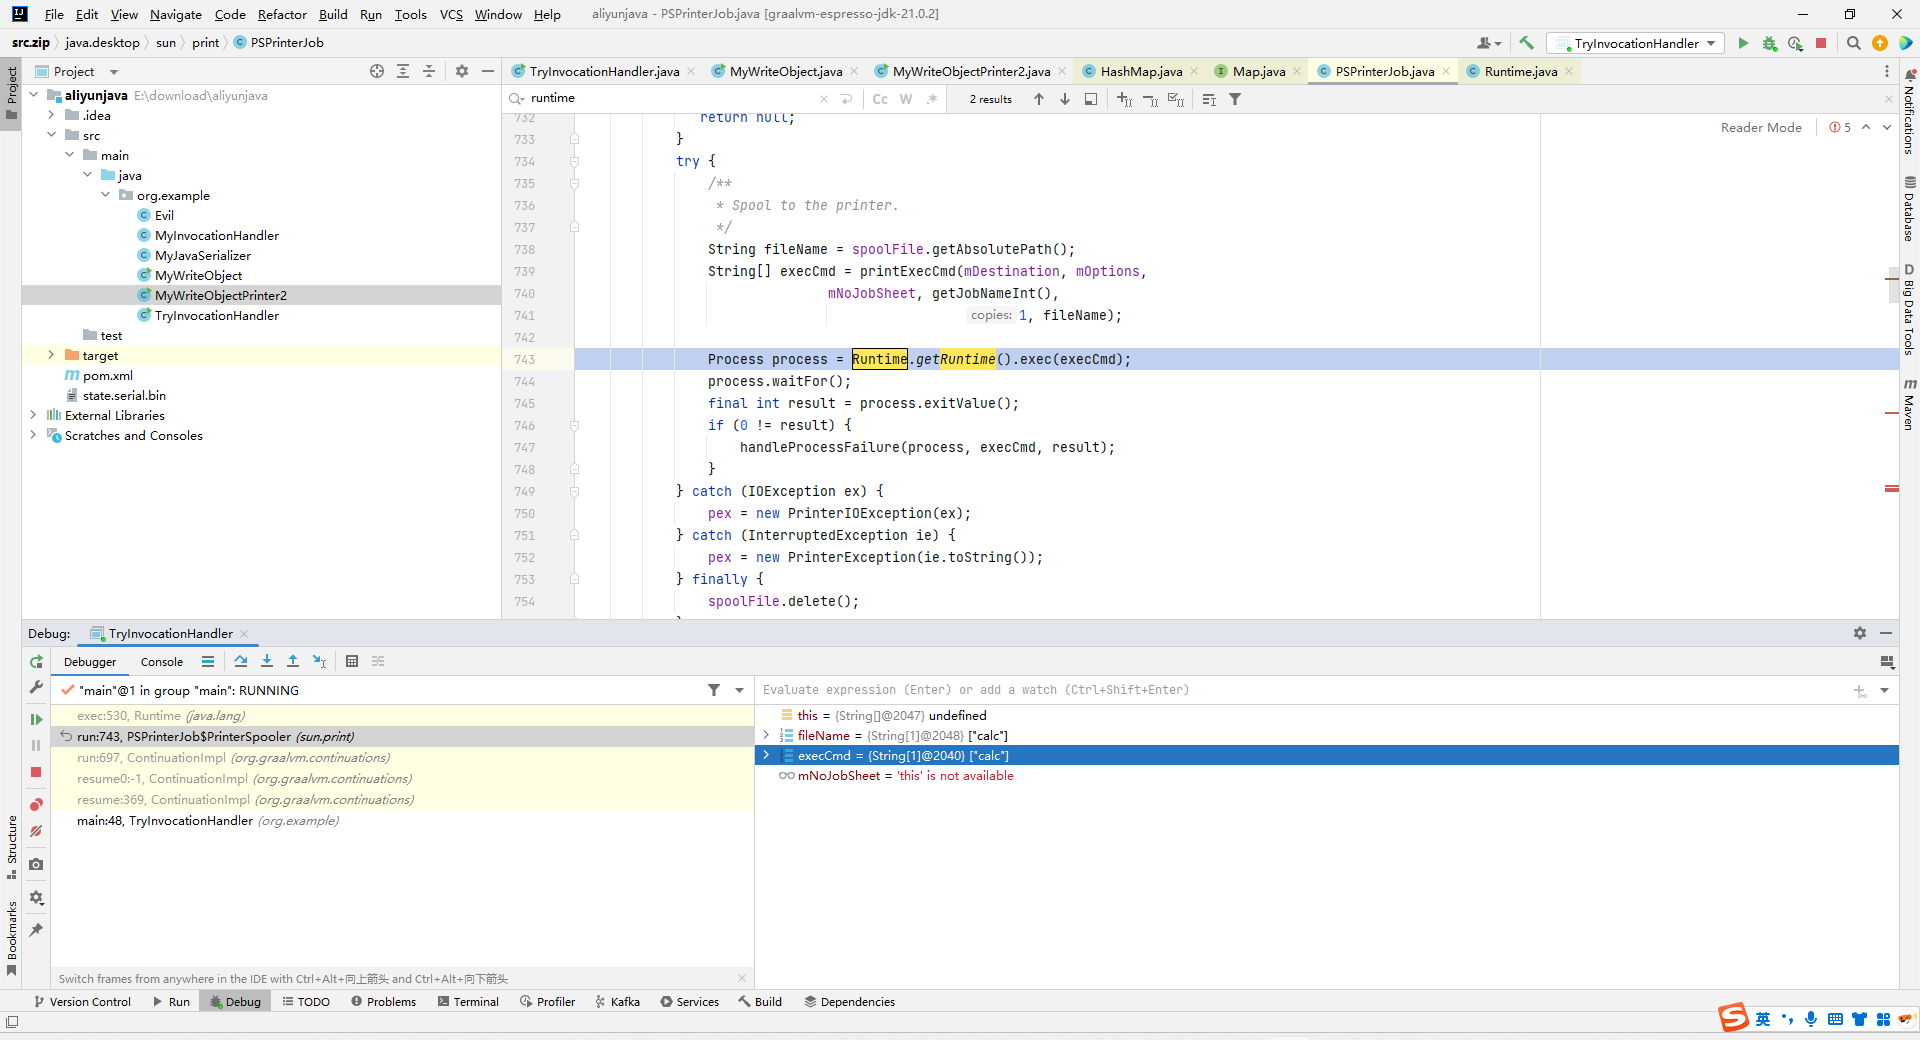Click the Step Into debugger icon
Image resolution: width=1920 pixels, height=1040 pixels.
coord(267,661)
